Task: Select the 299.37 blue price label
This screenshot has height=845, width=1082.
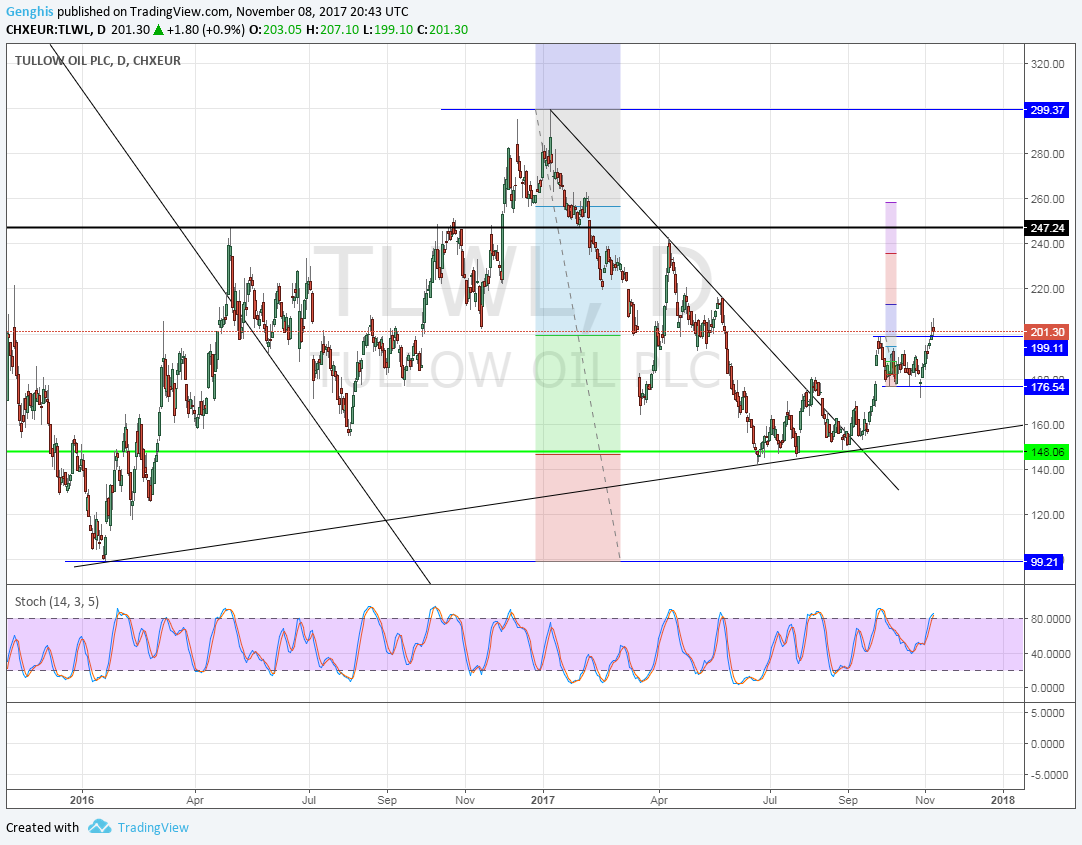Action: (x=1046, y=110)
